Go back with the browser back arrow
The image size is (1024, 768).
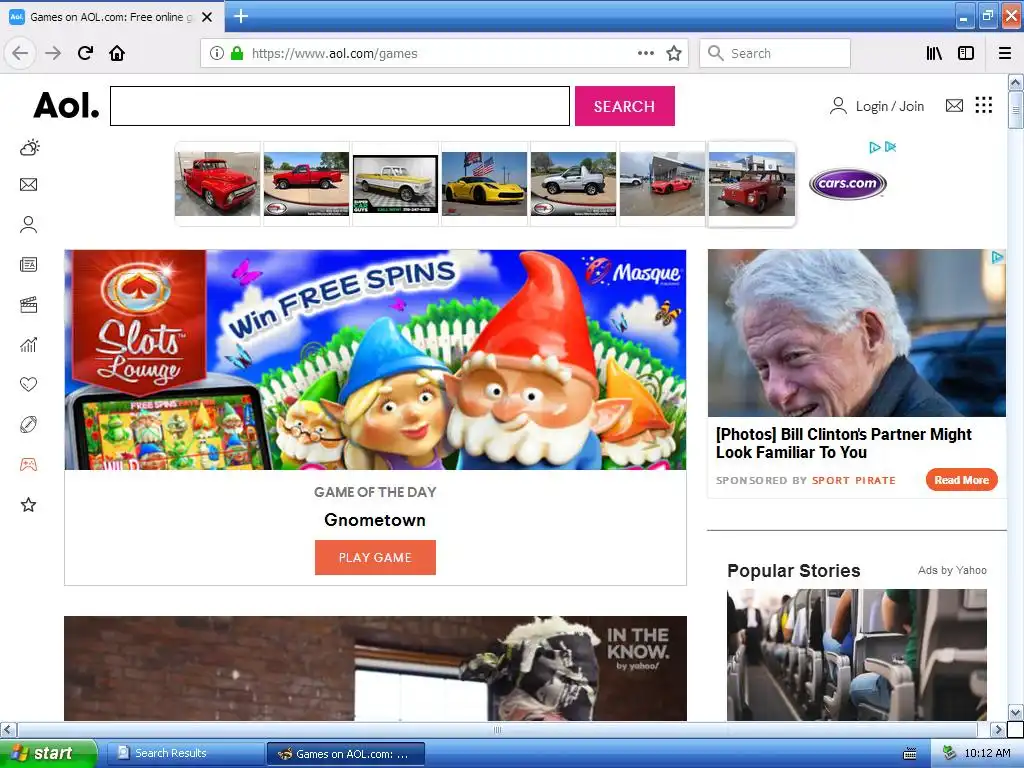click(20, 53)
